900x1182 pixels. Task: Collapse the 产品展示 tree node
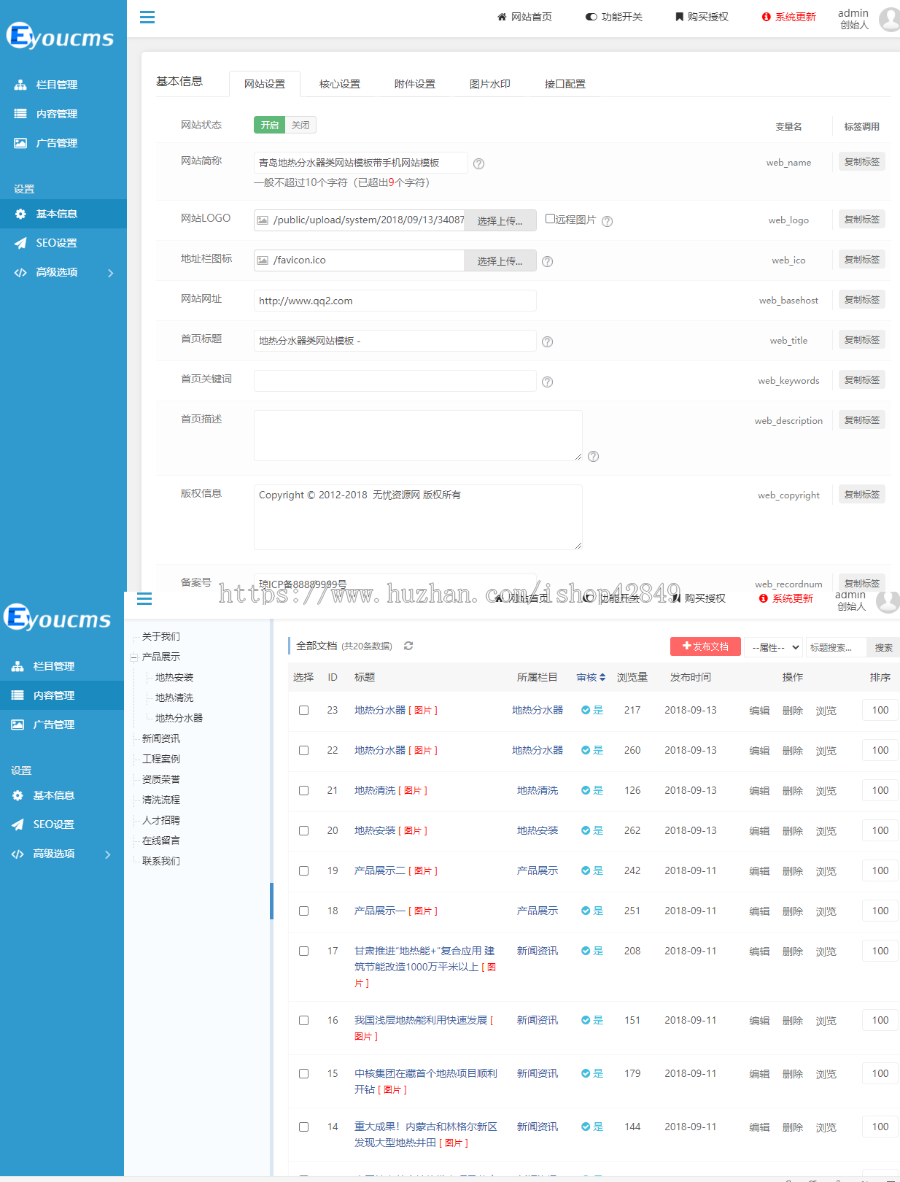134,657
